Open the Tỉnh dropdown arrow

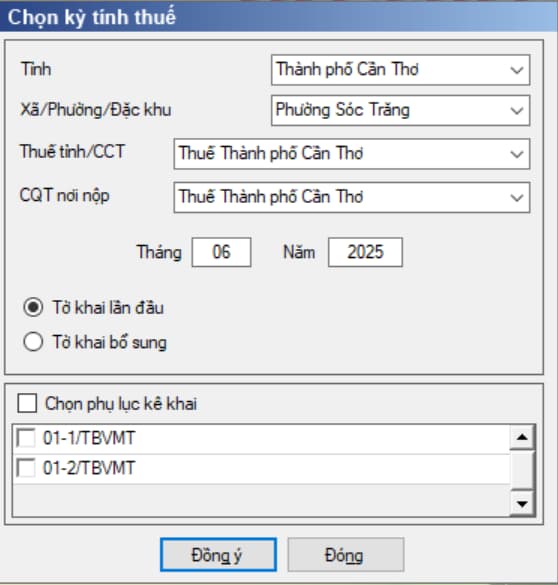pyautogui.click(x=517, y=70)
